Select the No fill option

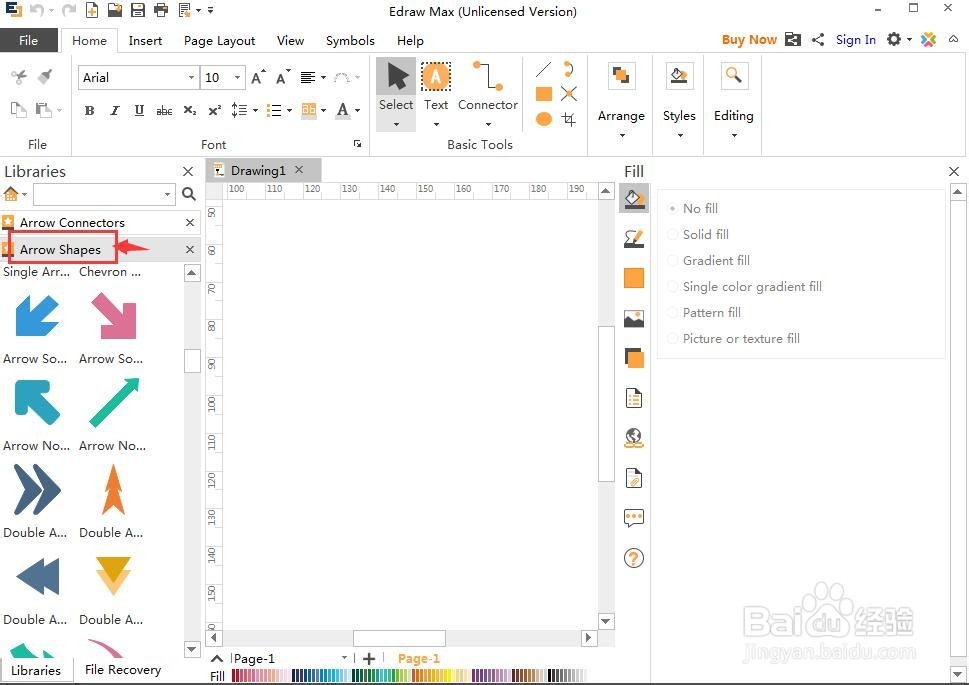click(693, 208)
